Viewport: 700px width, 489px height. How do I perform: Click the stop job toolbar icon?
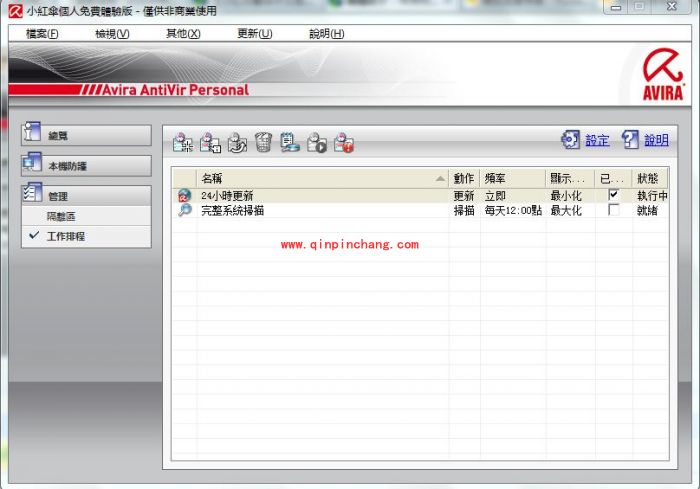click(x=344, y=143)
